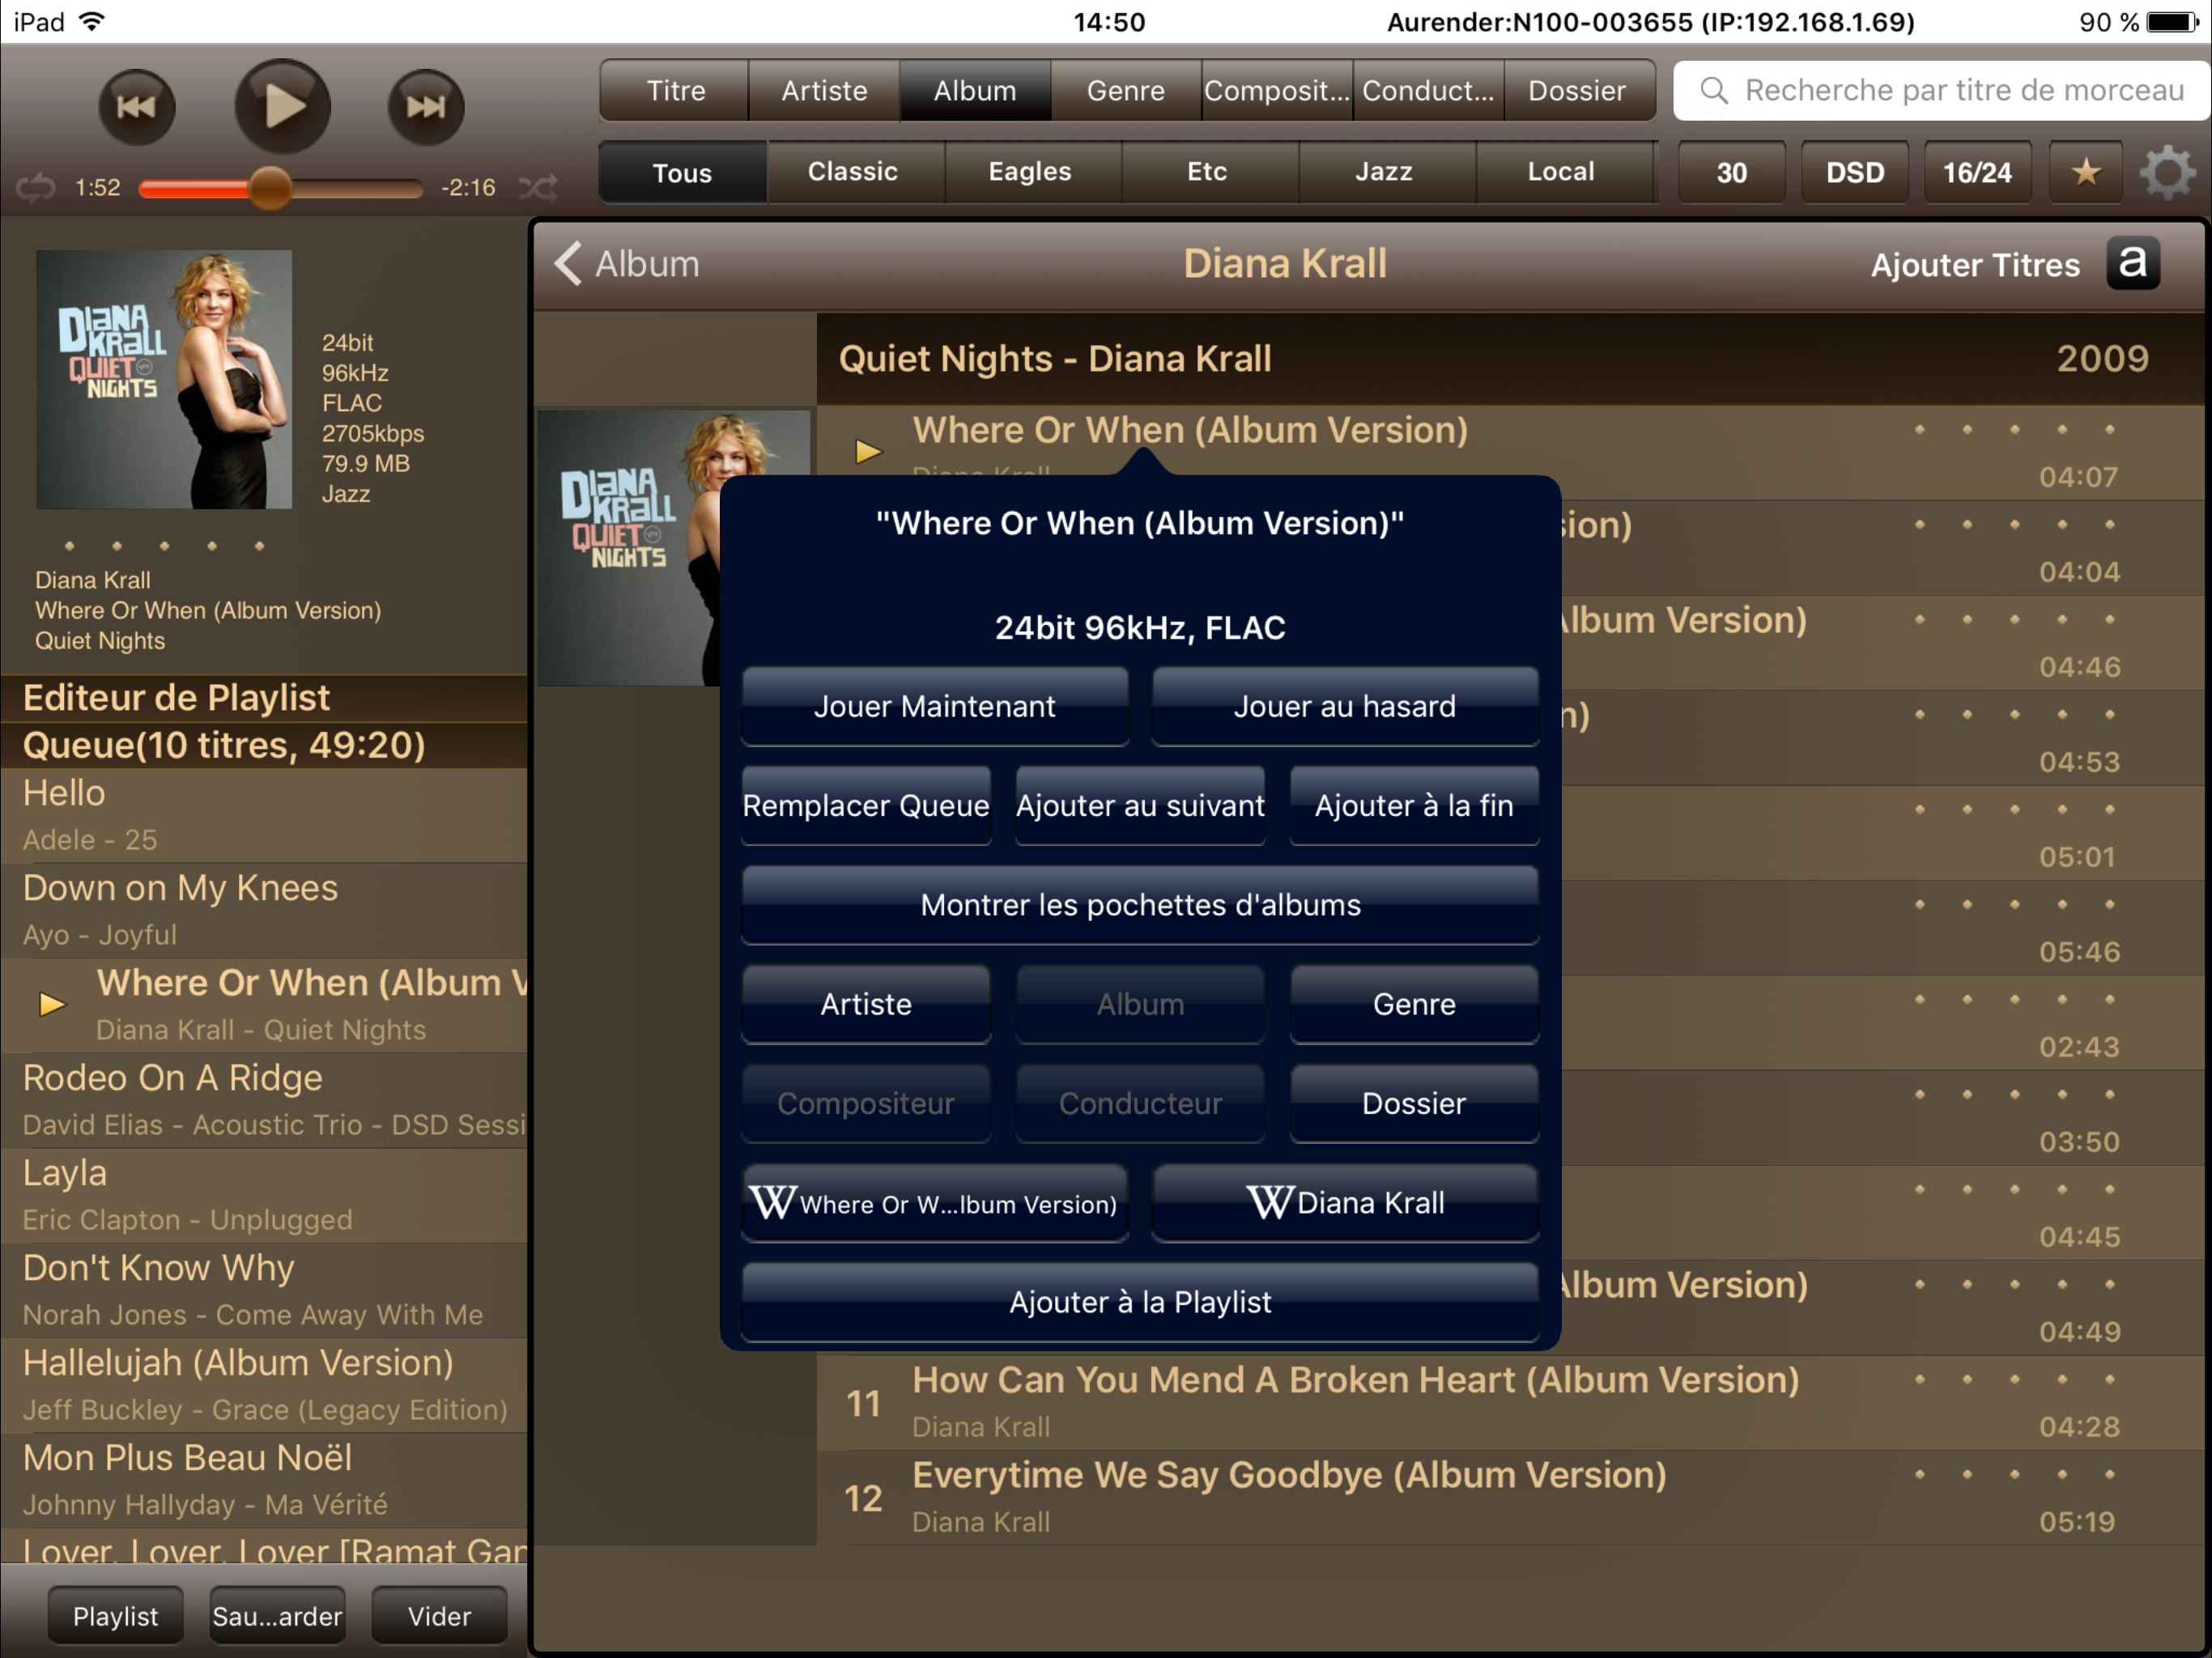This screenshot has width=2212, height=1658.
Task: Tap Montrer les pochettes d'albums
Action: tap(1140, 904)
